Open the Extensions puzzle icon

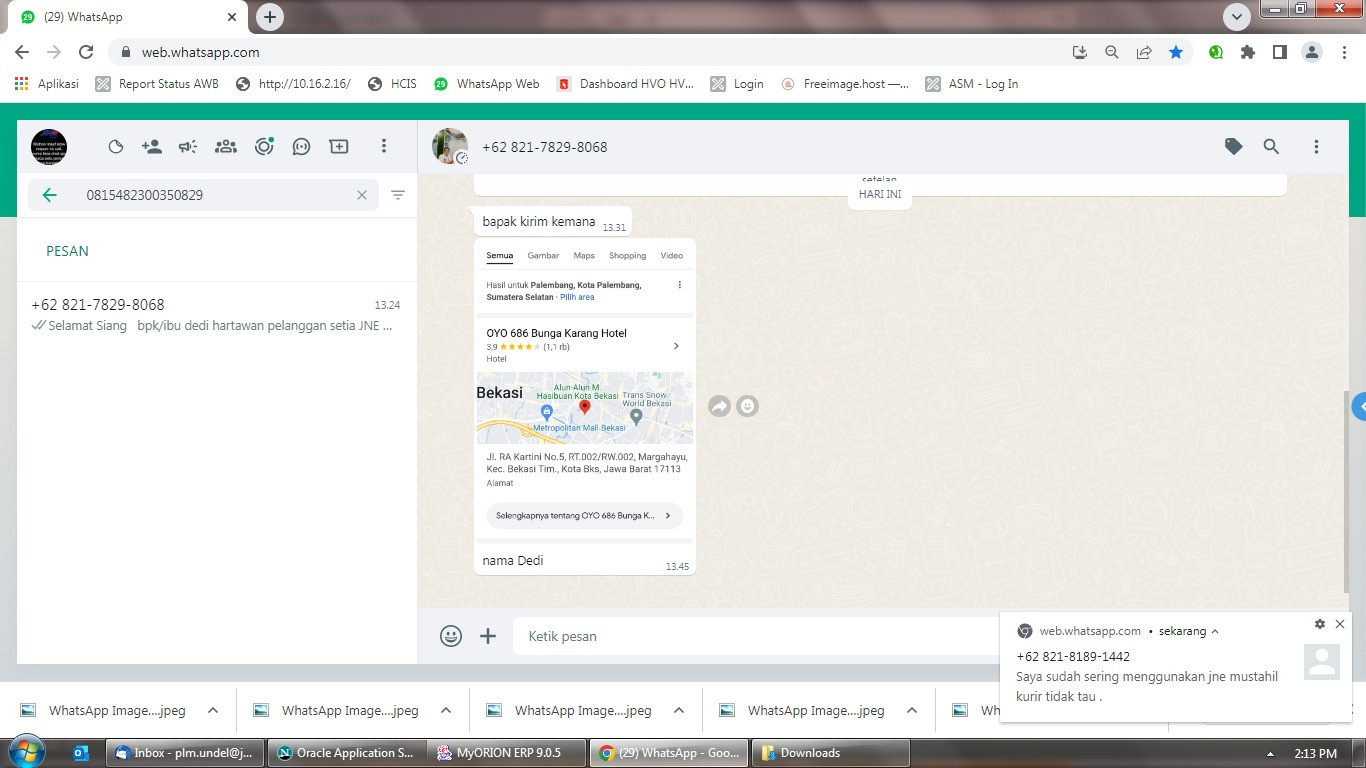[x=1248, y=52]
